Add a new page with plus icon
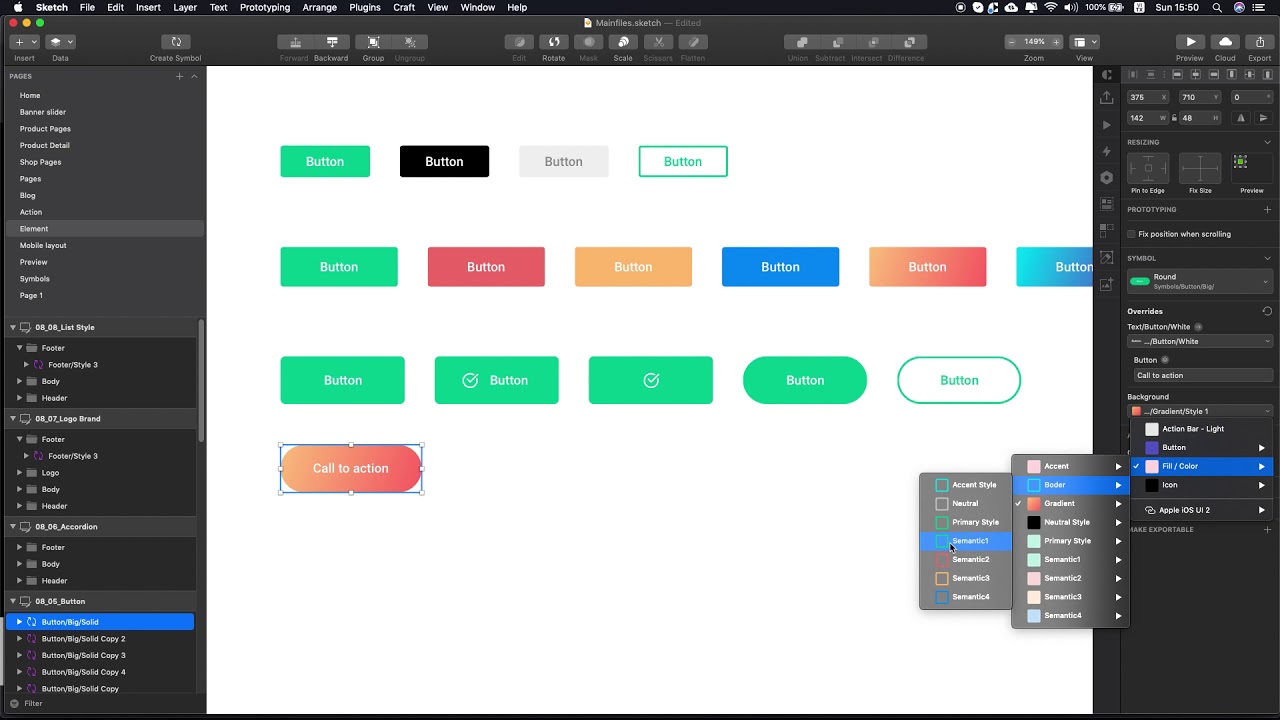This screenshot has width=1280, height=720. (x=180, y=76)
